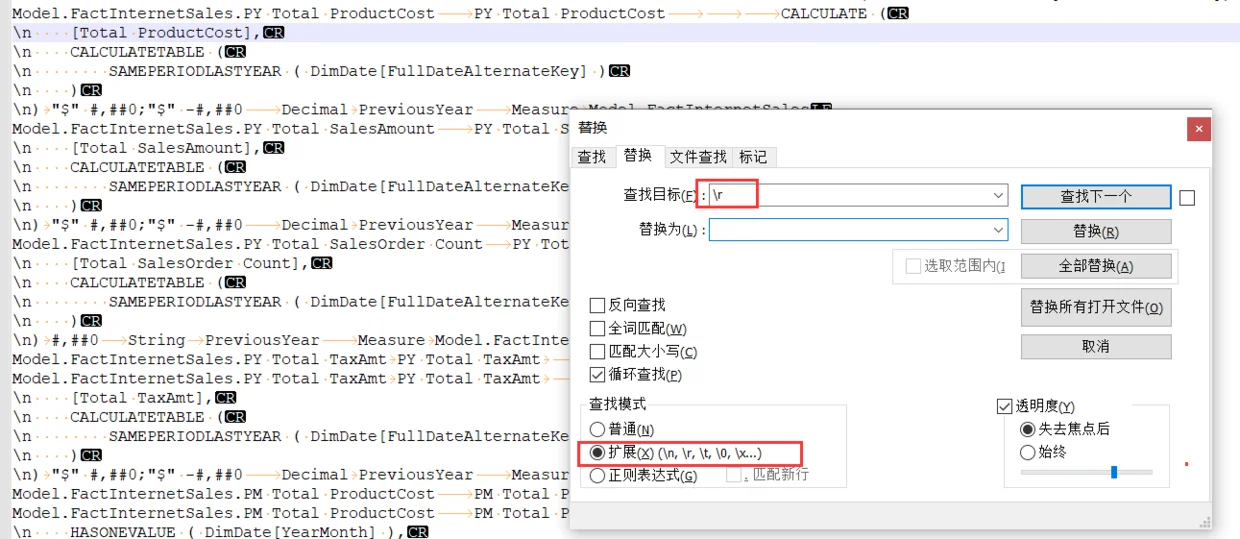Select the 替换 tab
This screenshot has width=1240, height=539.
click(638, 155)
